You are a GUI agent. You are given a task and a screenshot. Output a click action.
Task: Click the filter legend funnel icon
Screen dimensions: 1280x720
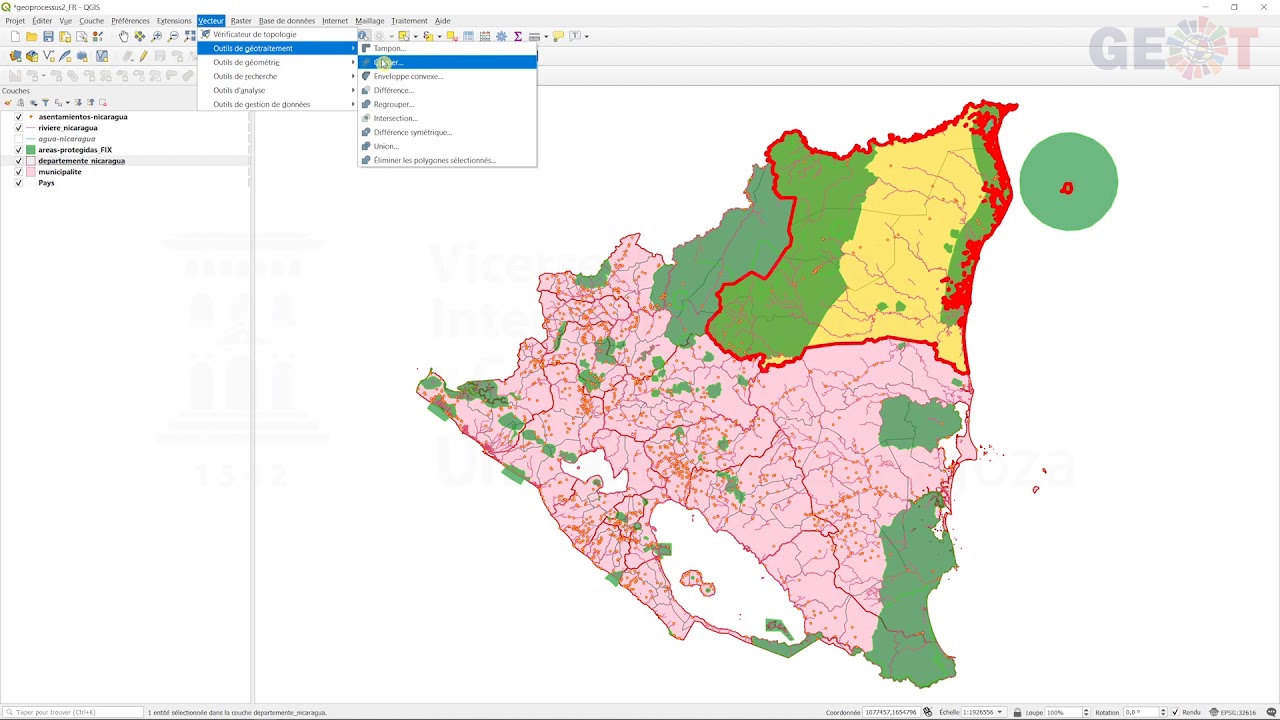coord(45,102)
